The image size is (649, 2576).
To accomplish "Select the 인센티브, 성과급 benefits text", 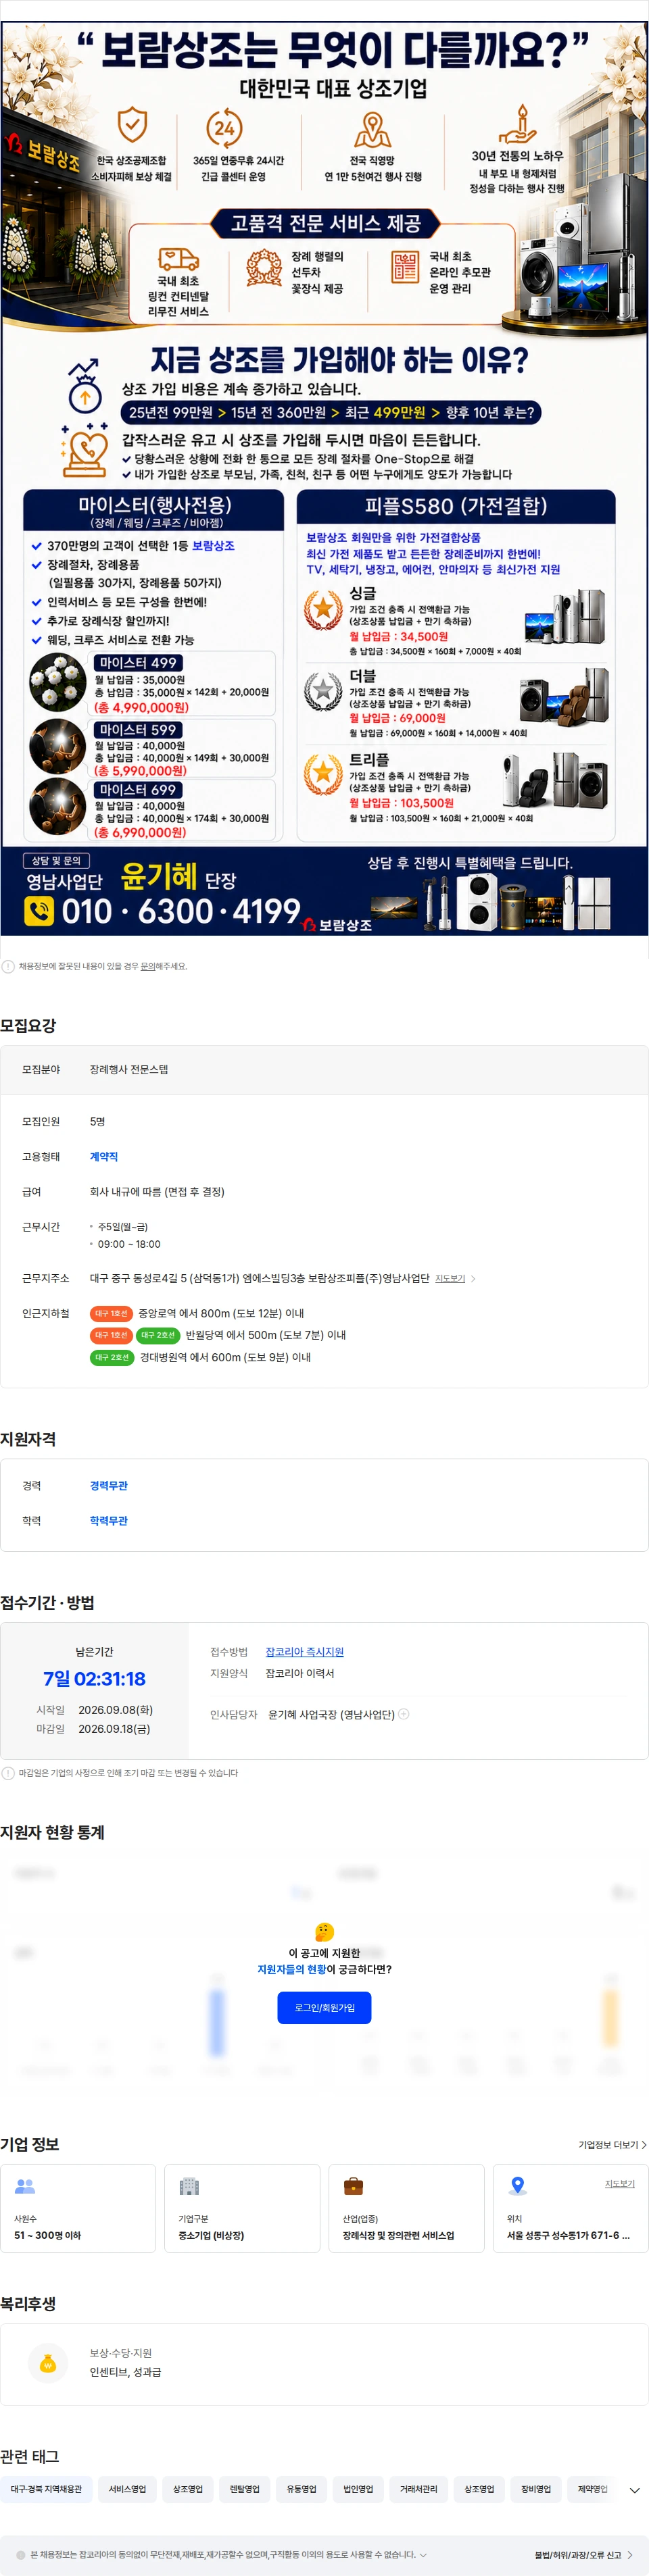I will [x=125, y=2372].
